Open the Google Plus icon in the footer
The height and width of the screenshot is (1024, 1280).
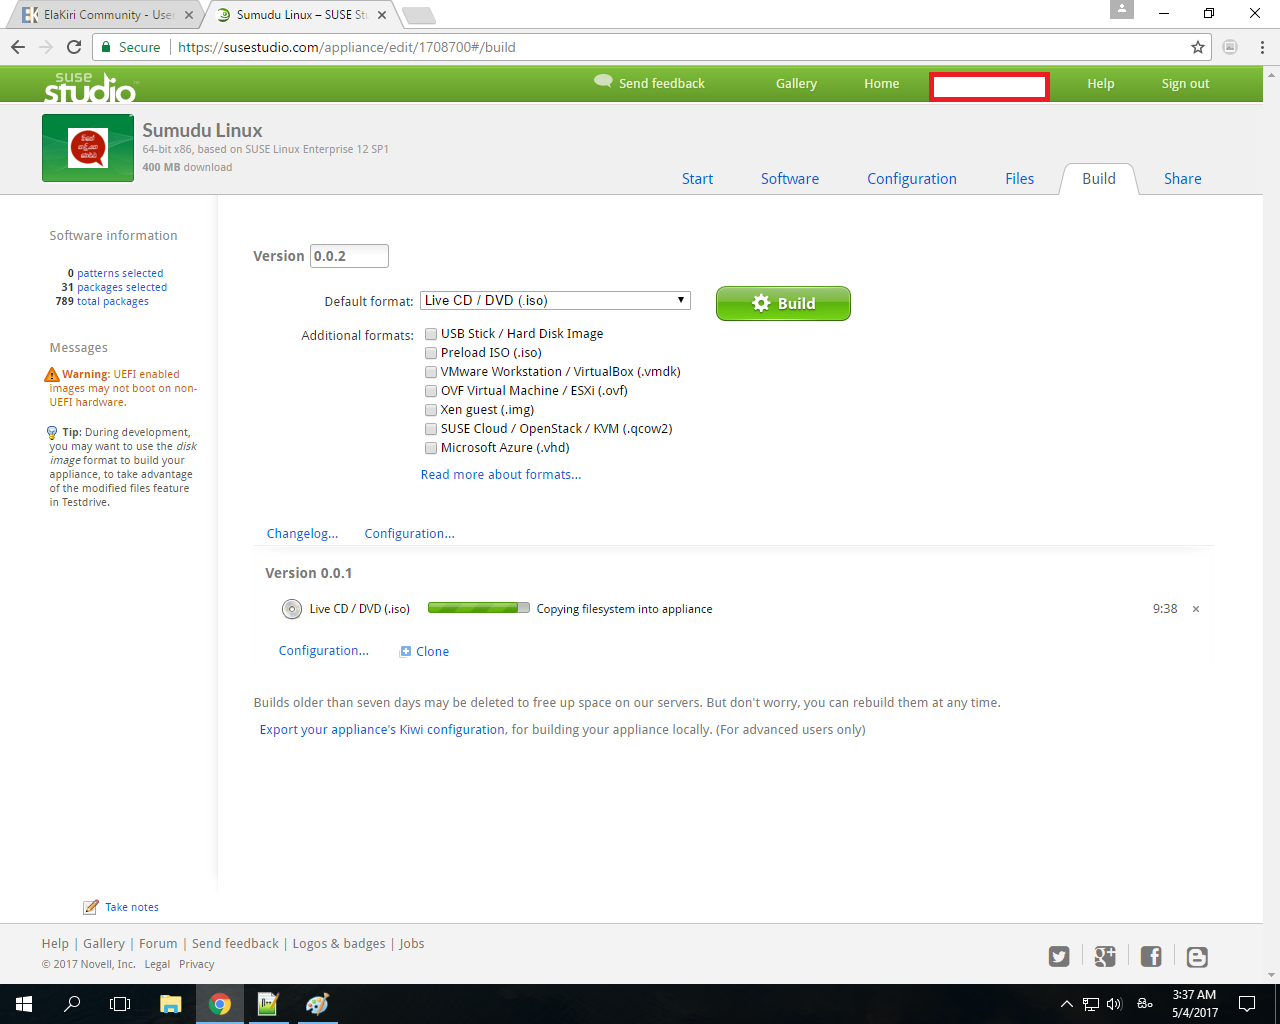pyautogui.click(x=1105, y=957)
